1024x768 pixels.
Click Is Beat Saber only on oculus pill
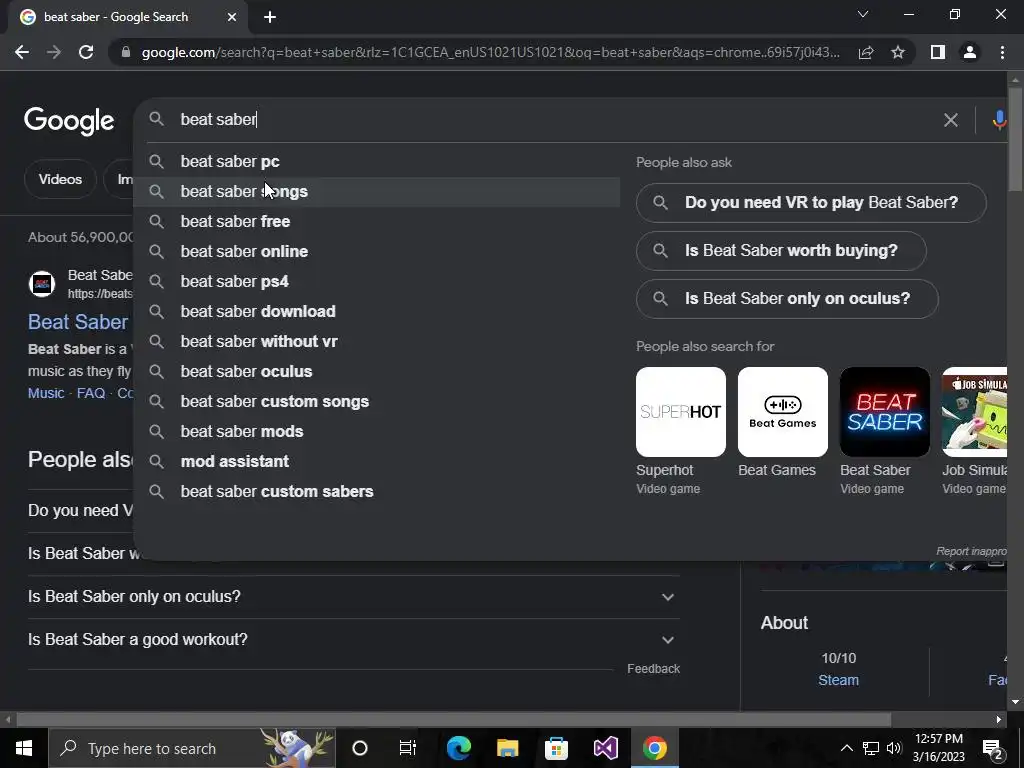coord(787,298)
